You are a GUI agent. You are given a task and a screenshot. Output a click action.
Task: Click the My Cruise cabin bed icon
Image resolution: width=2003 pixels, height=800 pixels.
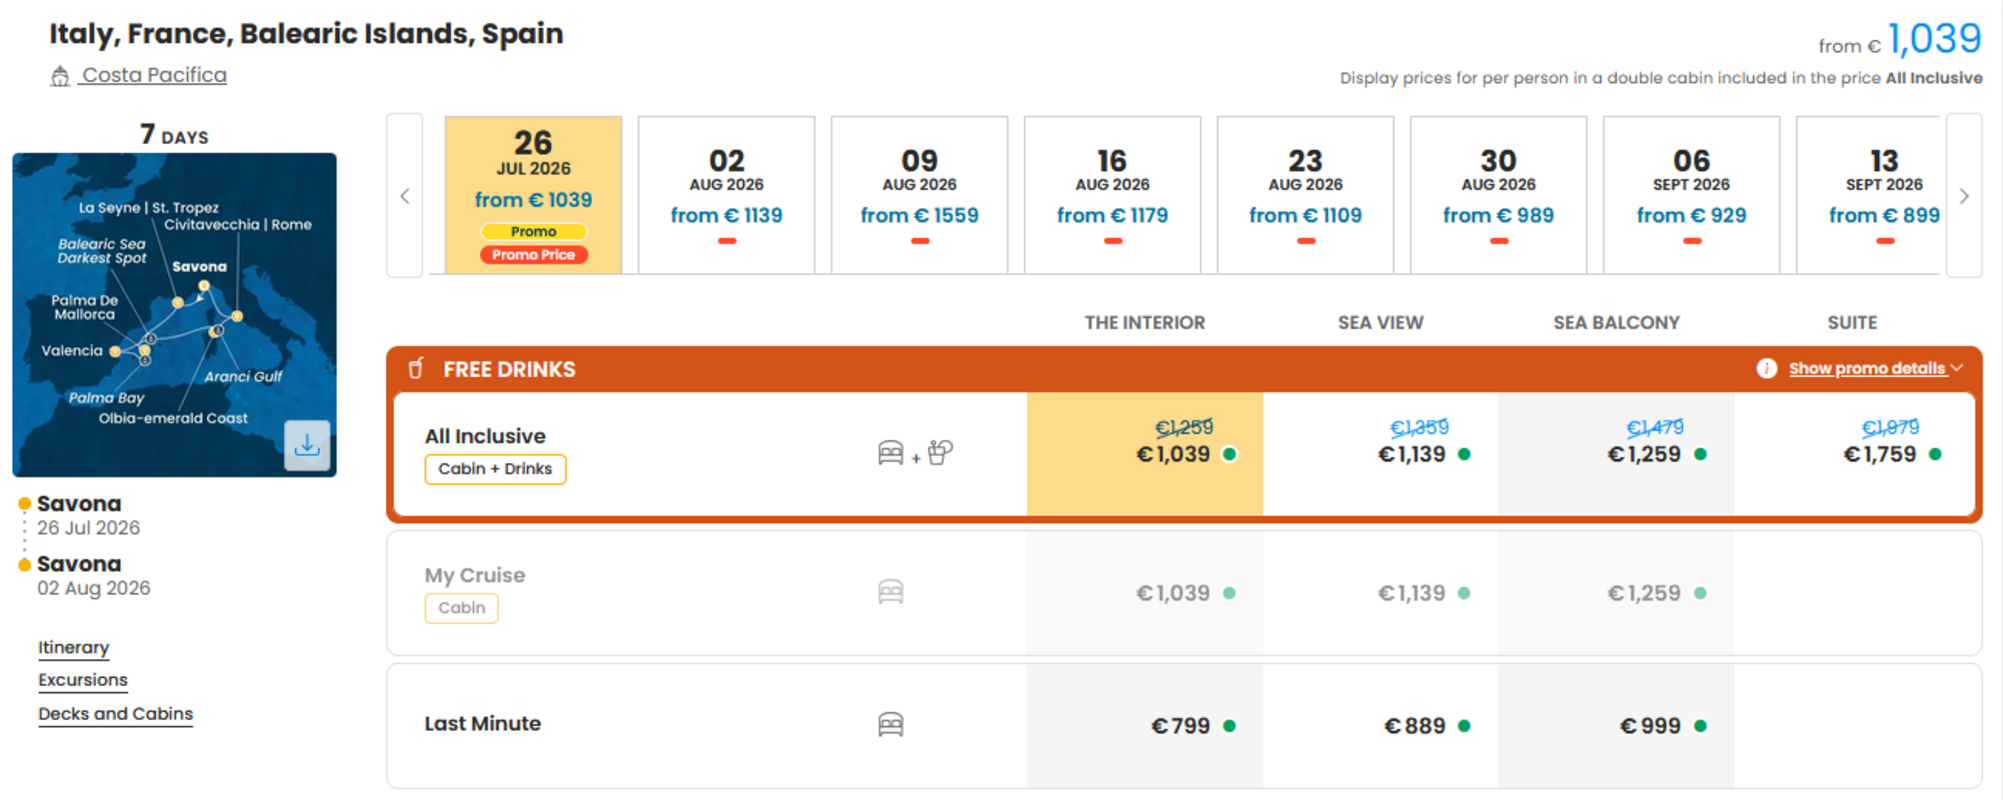890,592
